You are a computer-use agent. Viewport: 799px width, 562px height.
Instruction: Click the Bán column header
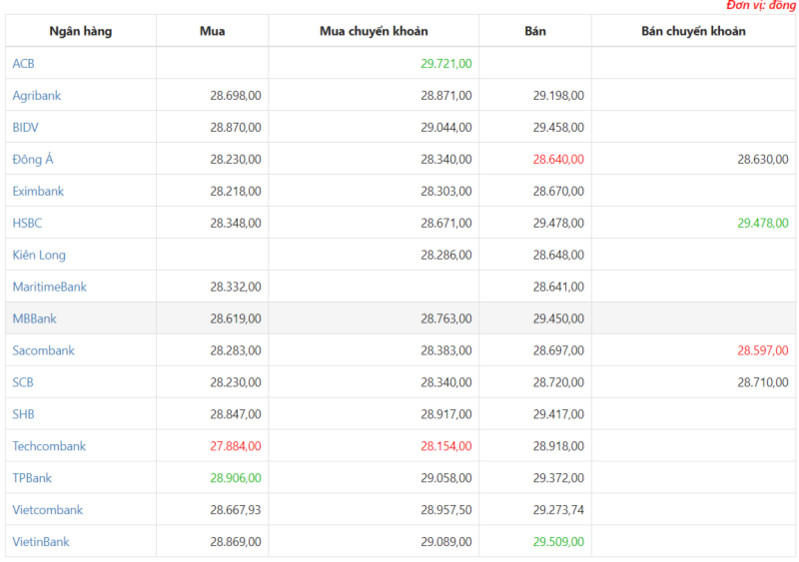click(535, 31)
